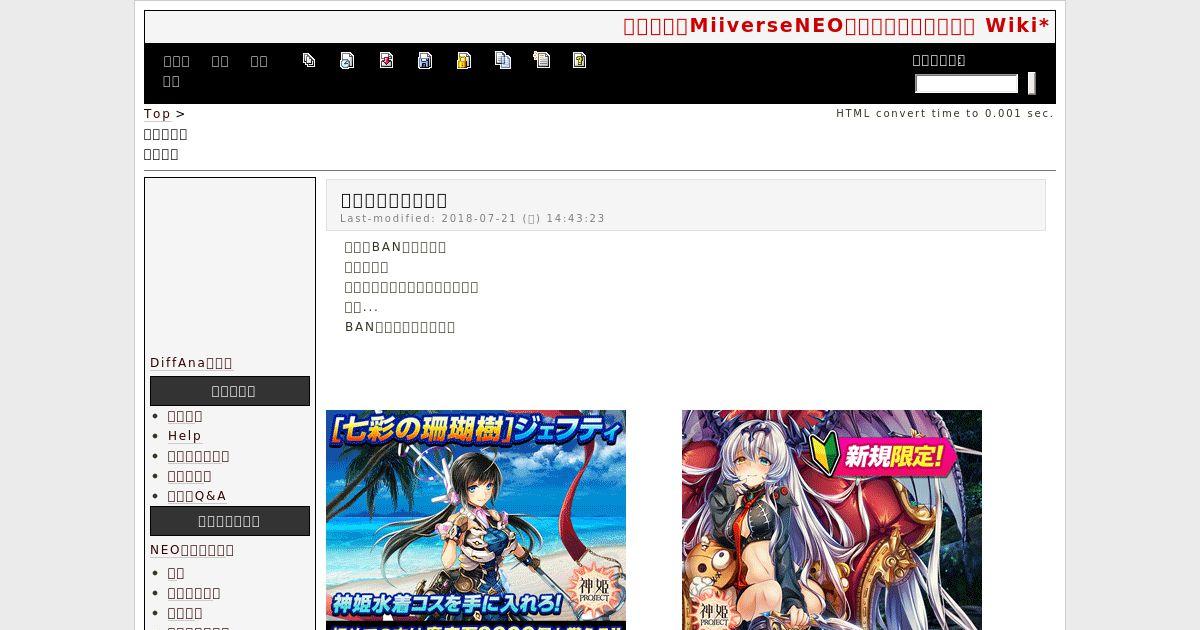Click the floppy disk backup icon
1200x630 pixels.
425,60
